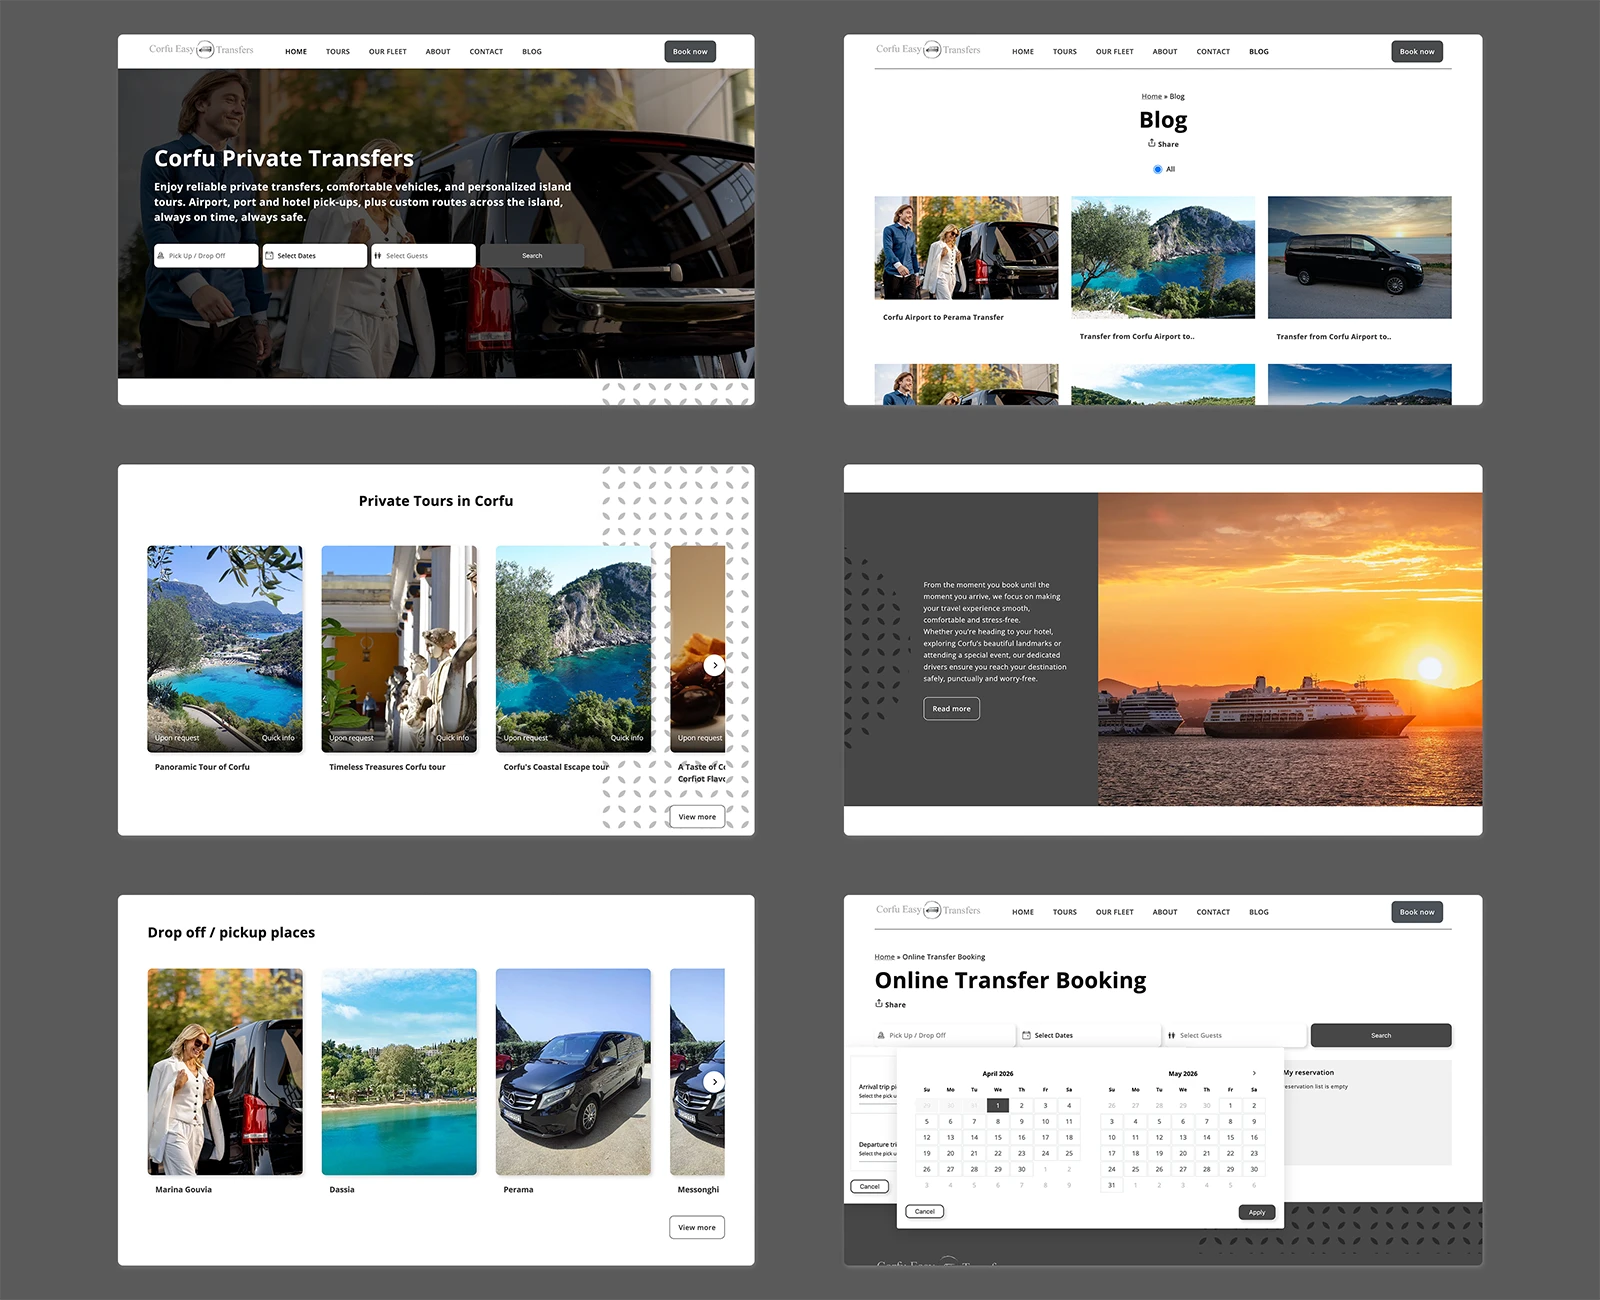Pick May 15 in the calendar
Image resolution: width=1600 pixels, height=1300 pixels.
[1230, 1137]
